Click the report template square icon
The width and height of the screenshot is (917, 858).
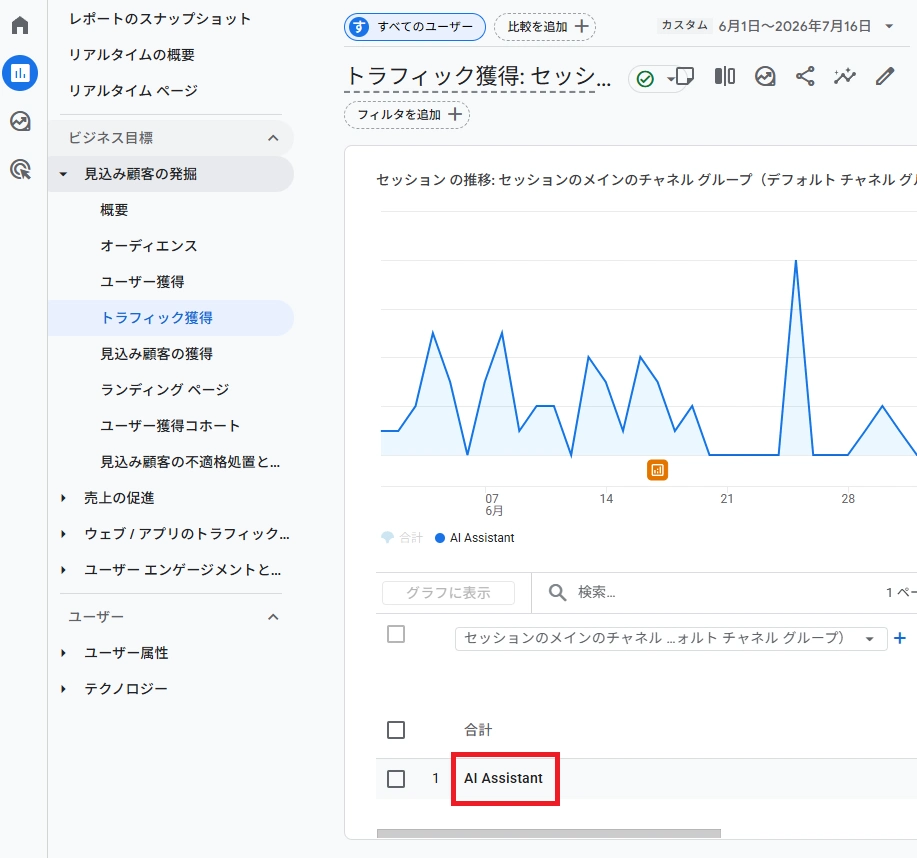[x=684, y=76]
